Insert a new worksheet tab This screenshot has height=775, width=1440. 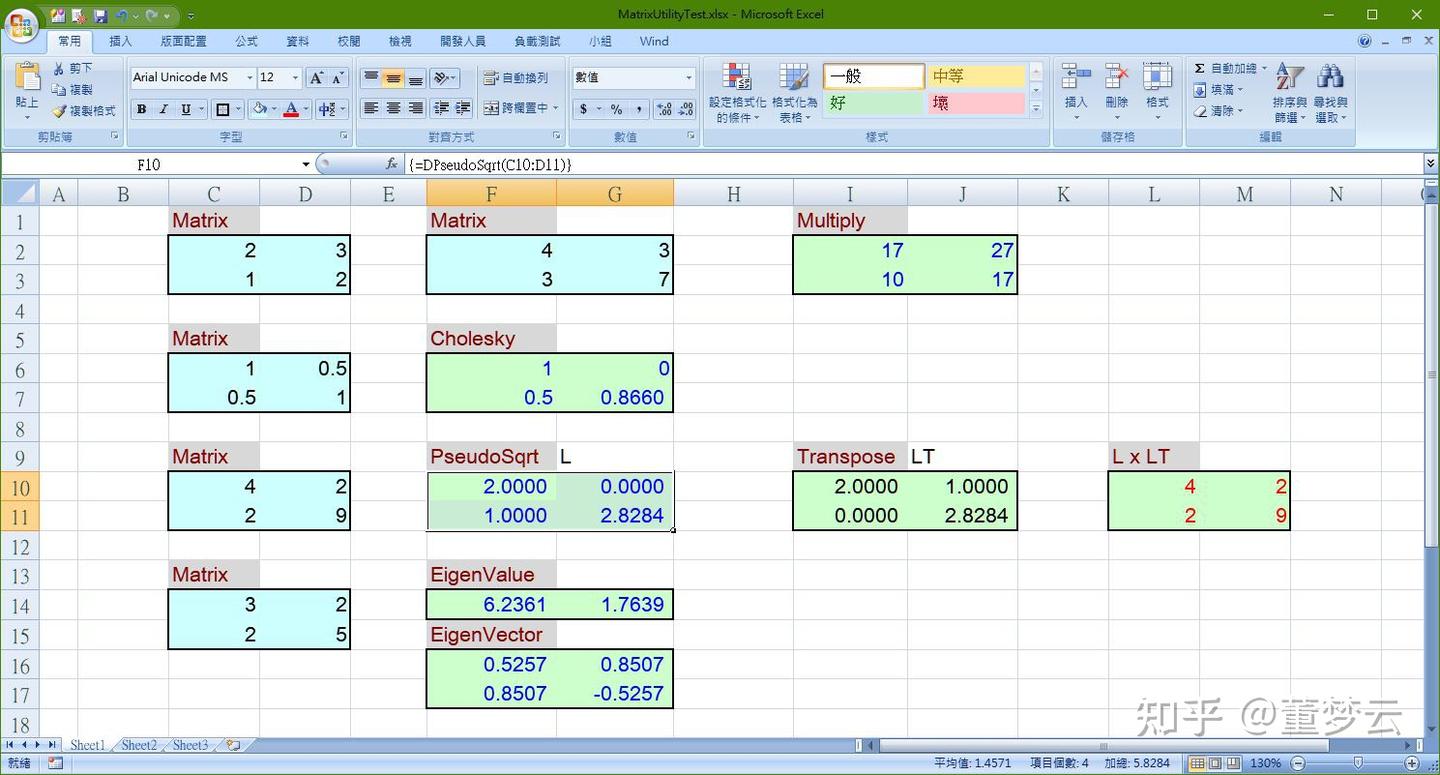click(233, 745)
